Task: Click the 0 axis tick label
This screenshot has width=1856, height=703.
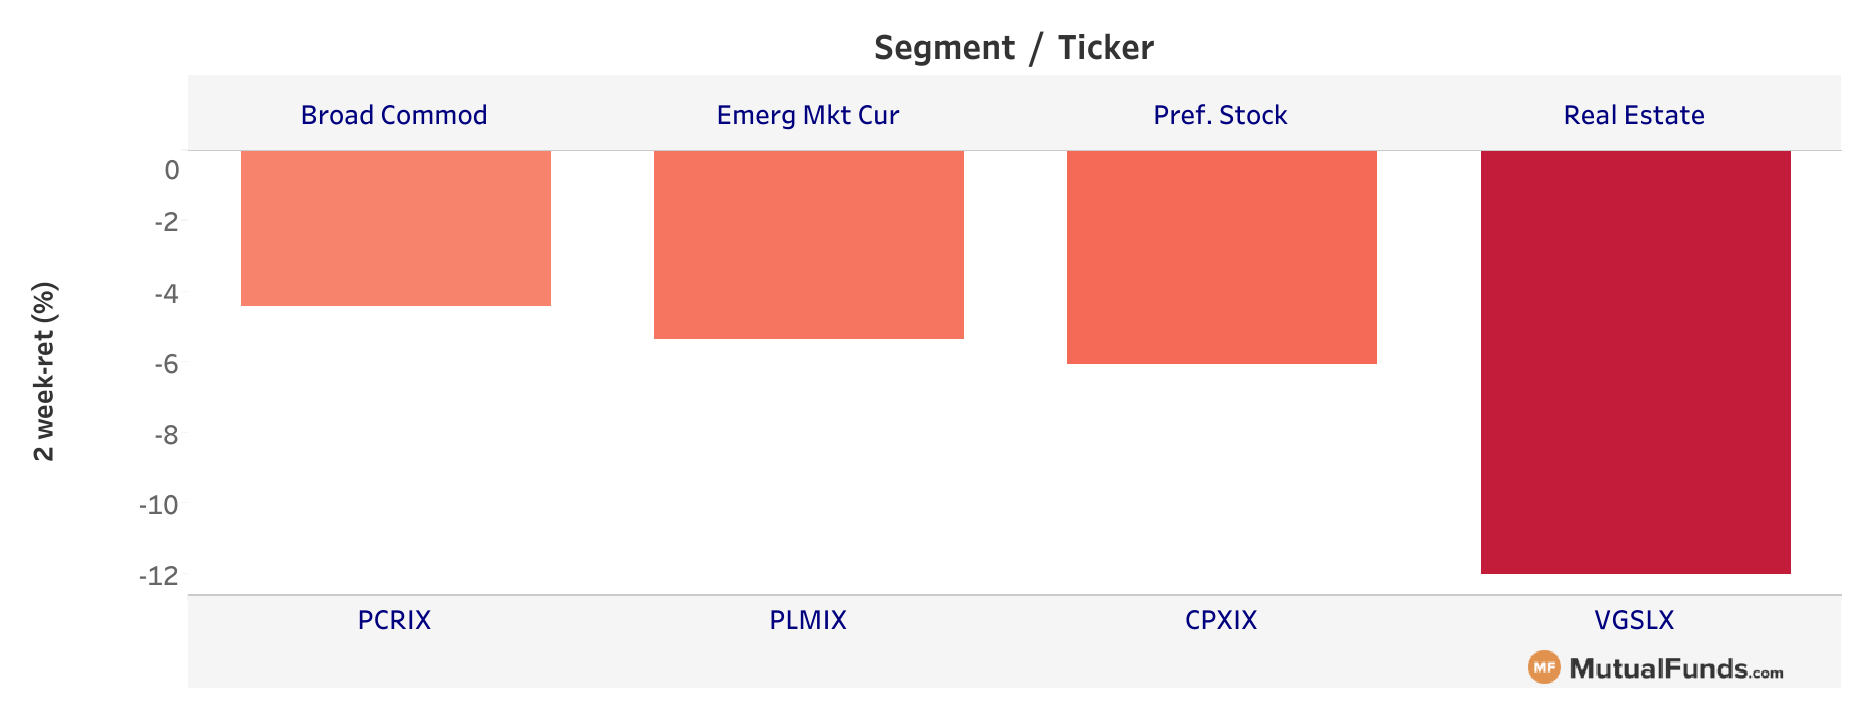Action: click(172, 170)
